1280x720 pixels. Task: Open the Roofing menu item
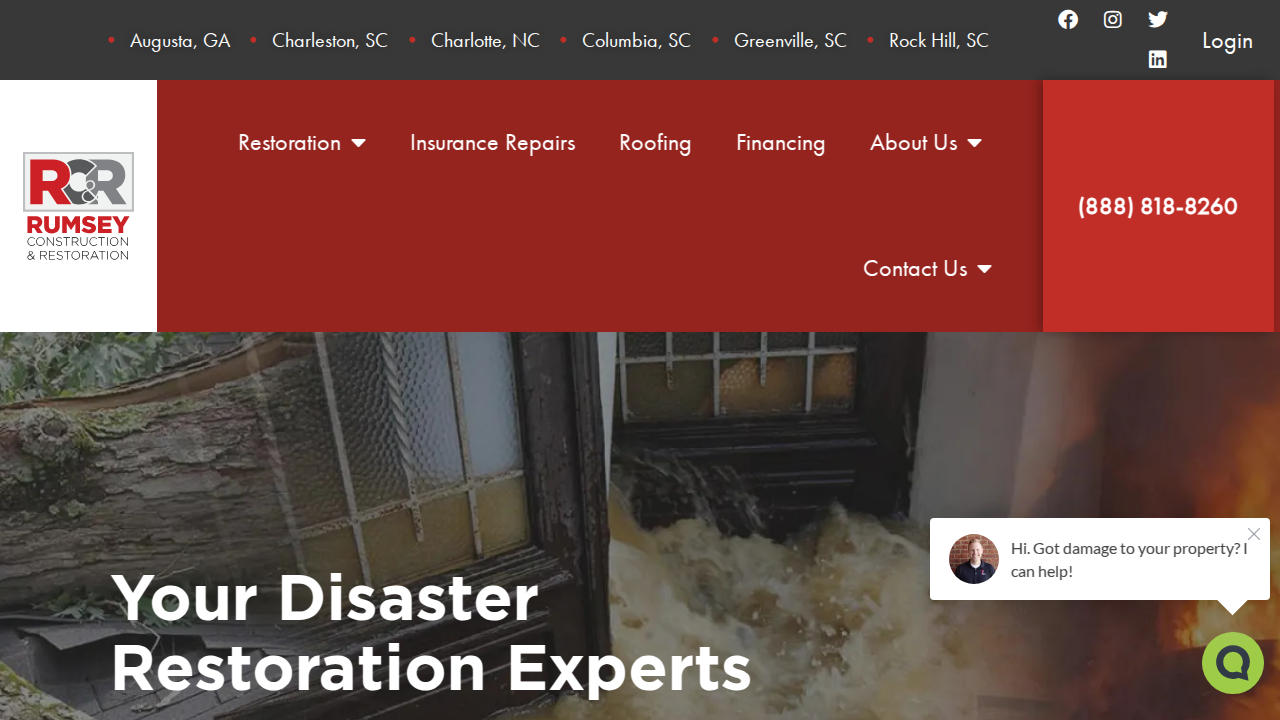[655, 143]
